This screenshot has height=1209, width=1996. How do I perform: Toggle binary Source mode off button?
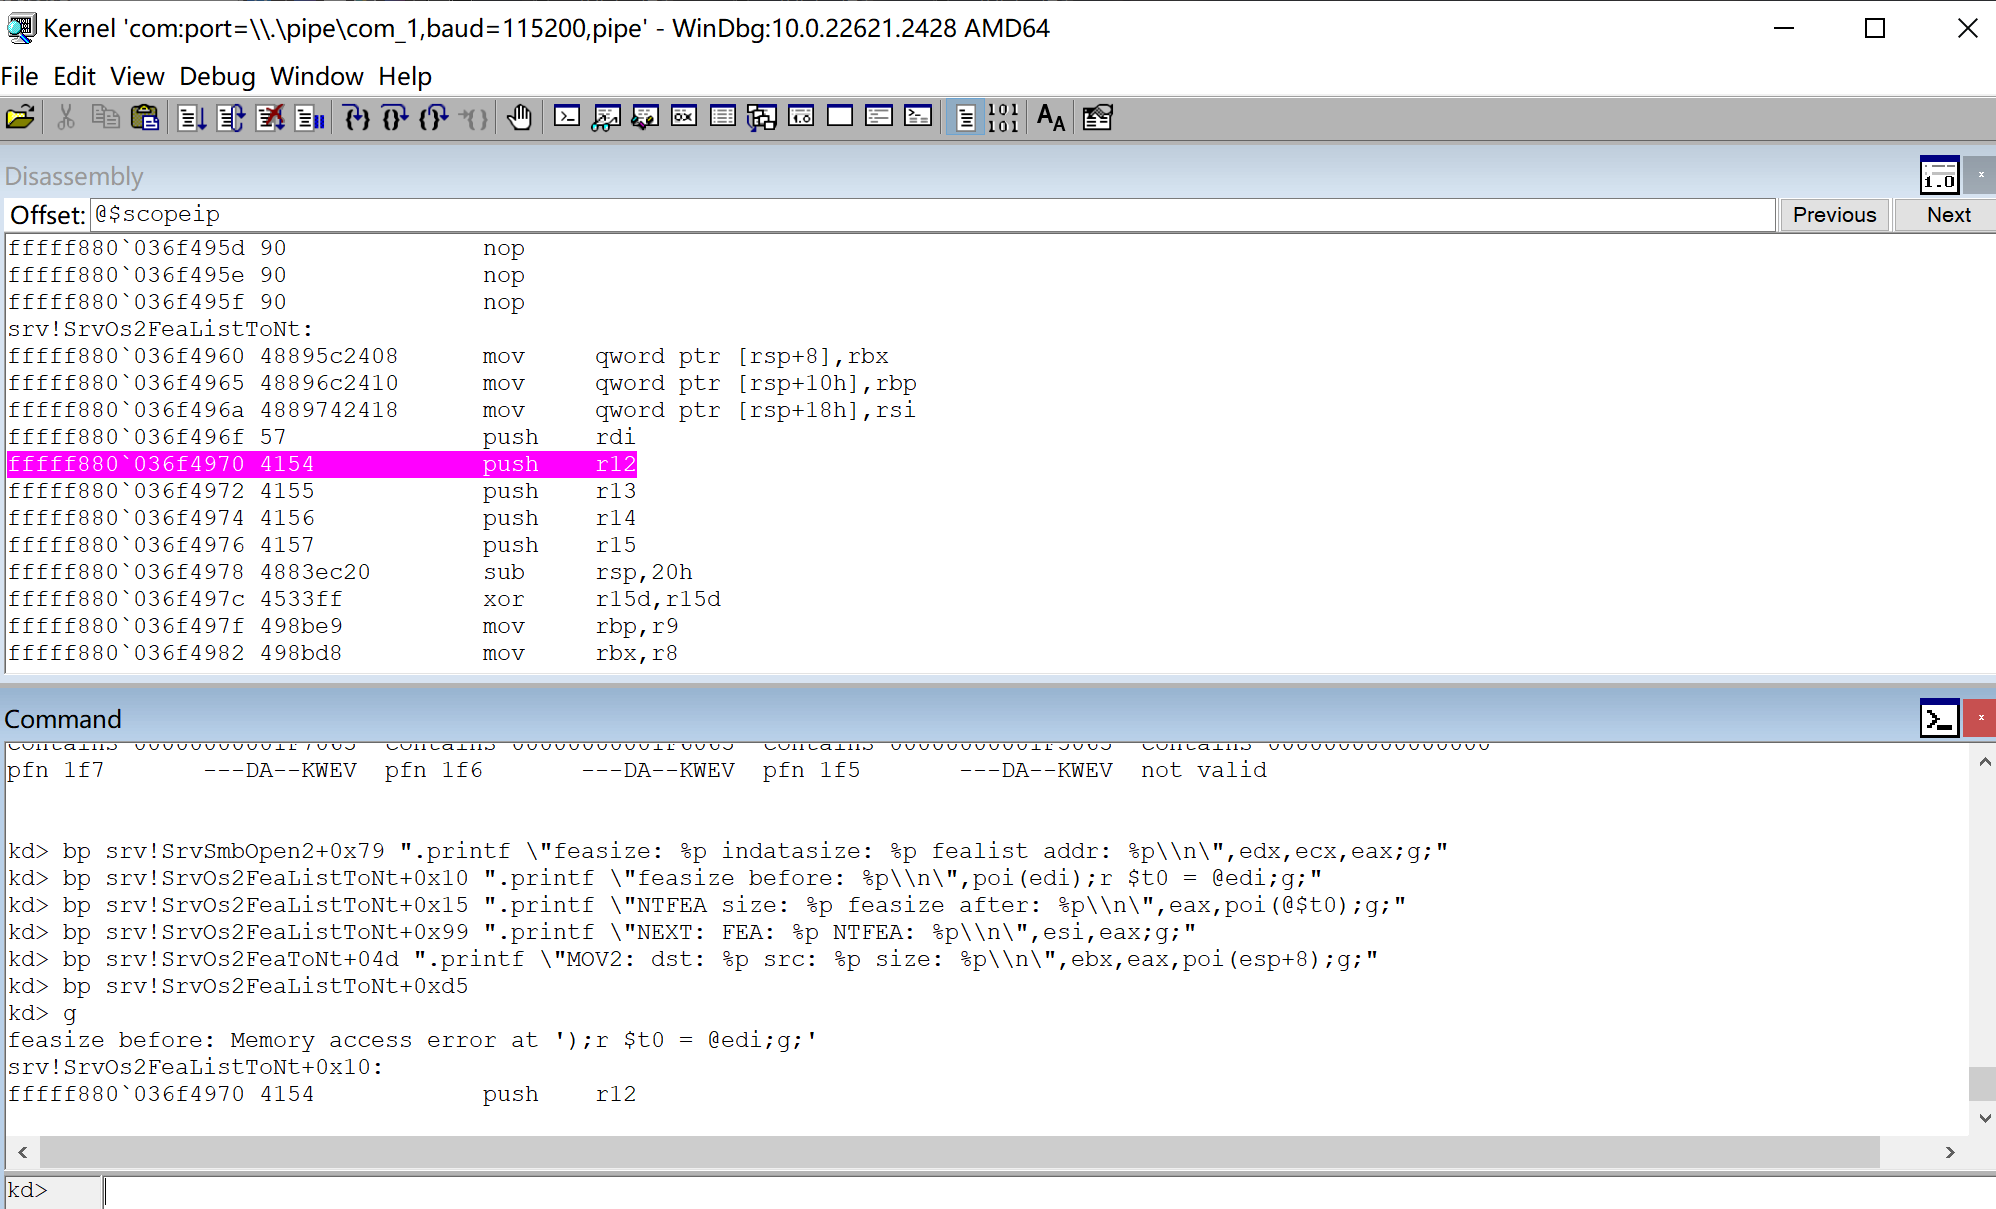[1003, 118]
